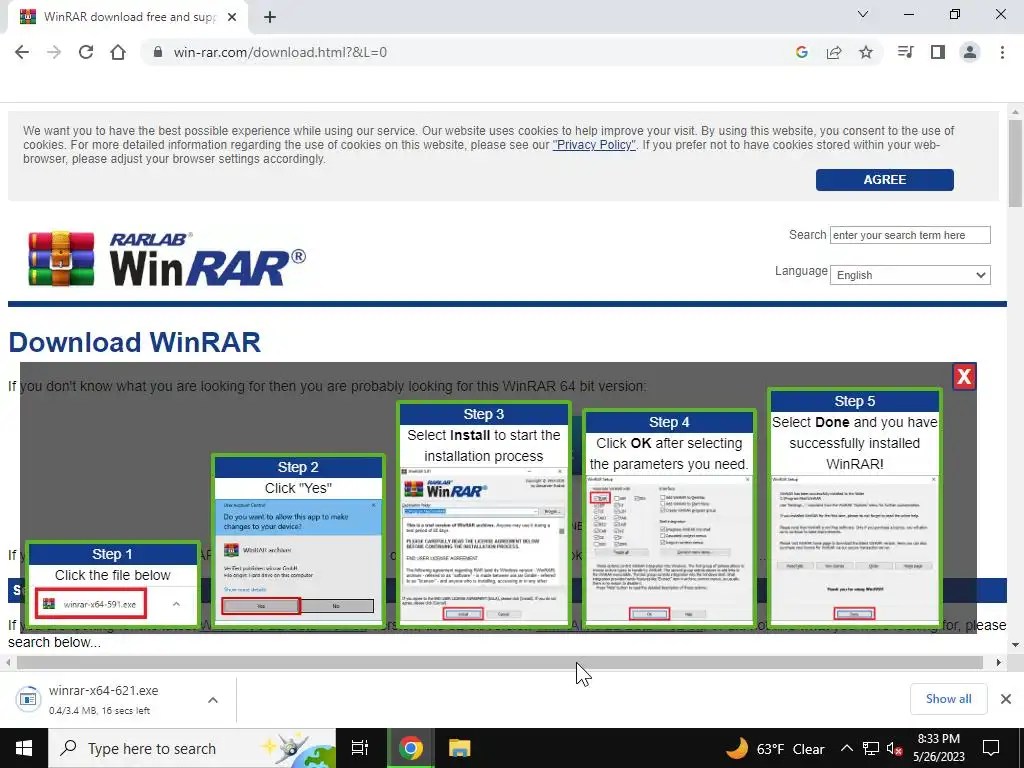The image size is (1024, 768).
Task: Open a new browser tab
Action: (x=270, y=17)
